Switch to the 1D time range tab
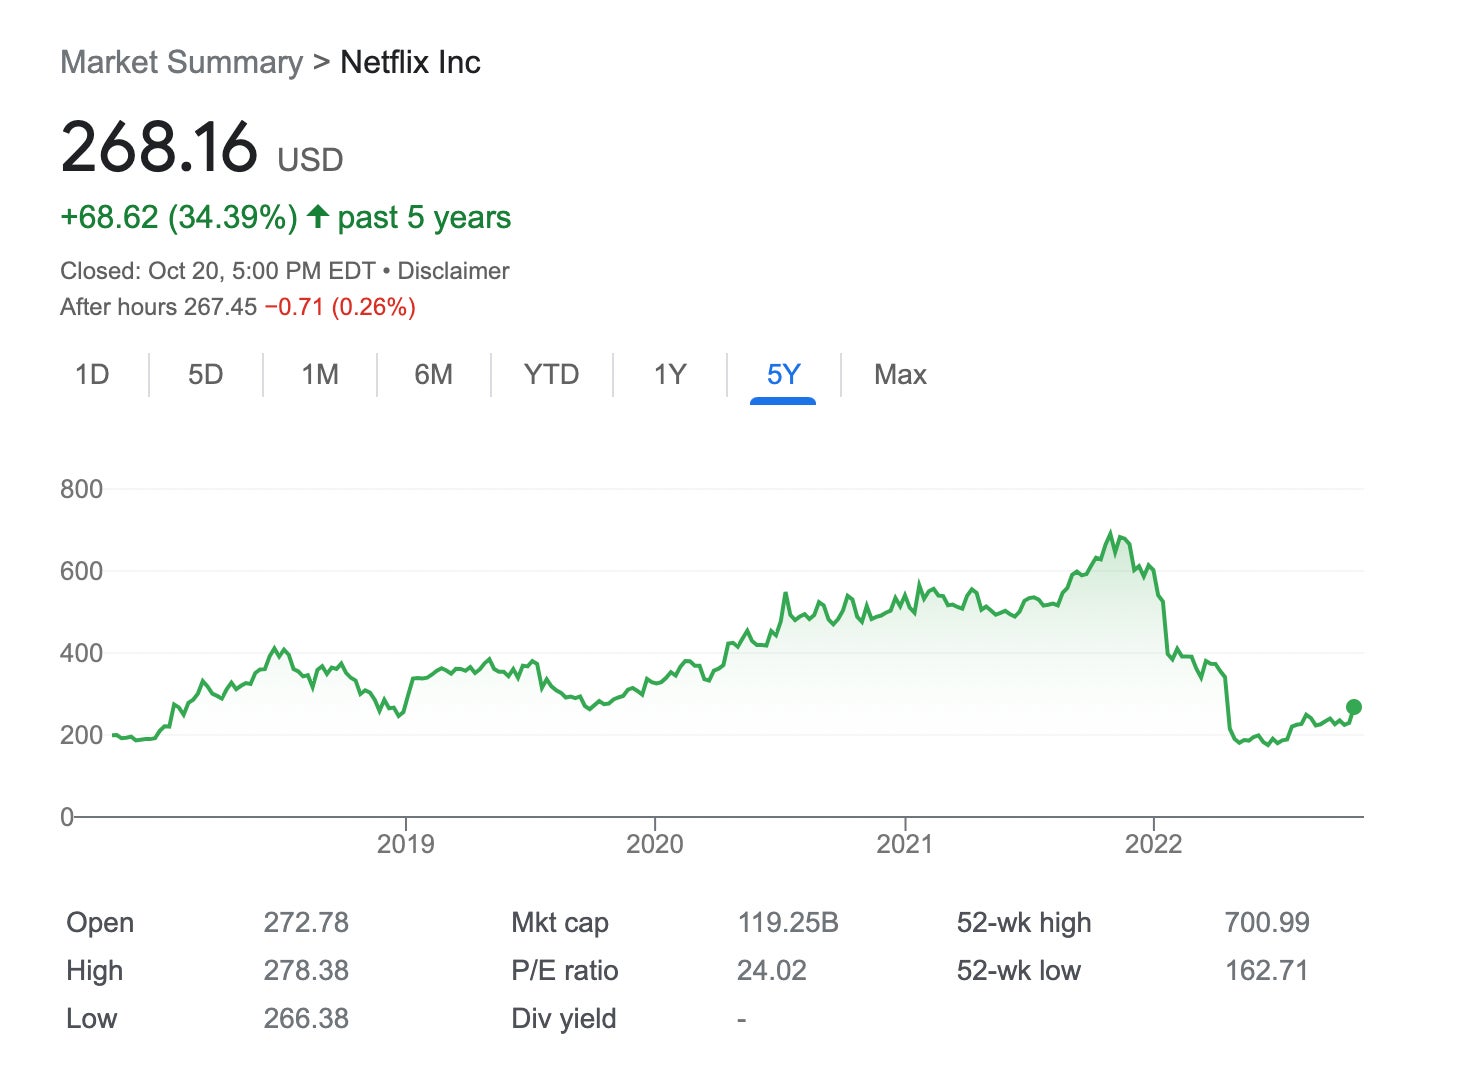1464x1072 pixels. [x=92, y=375]
